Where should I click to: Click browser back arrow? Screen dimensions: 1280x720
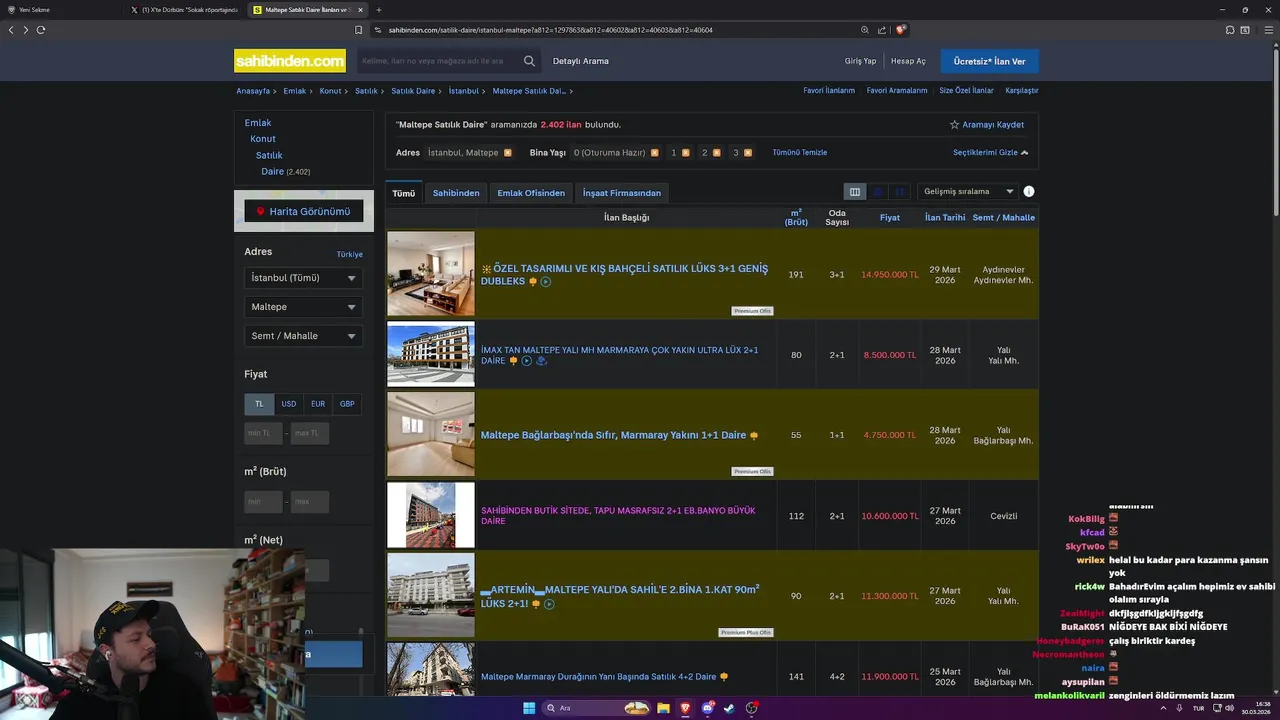(x=11, y=30)
